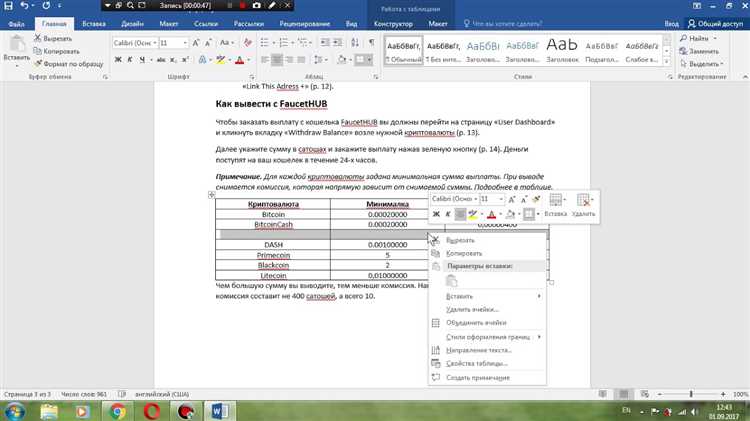Click the table move handle
This screenshot has width=750, height=421.
[x=211, y=195]
